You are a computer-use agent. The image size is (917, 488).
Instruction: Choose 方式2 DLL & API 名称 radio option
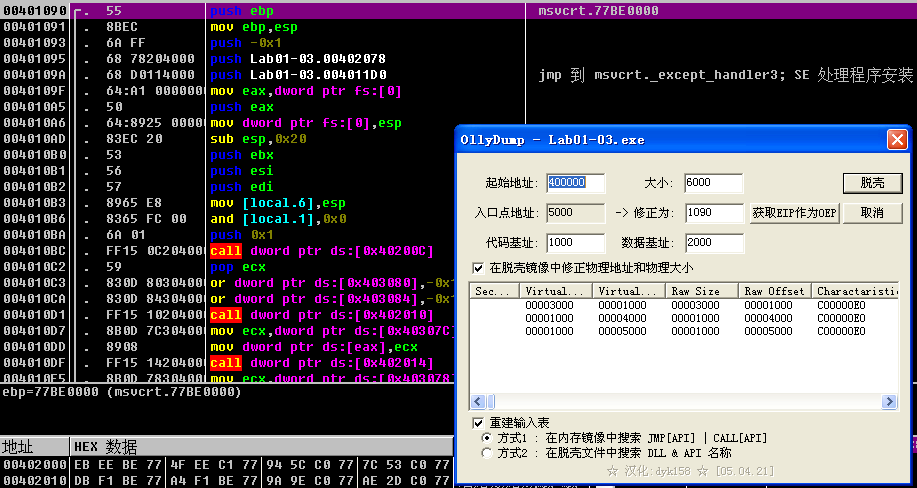click(487, 453)
